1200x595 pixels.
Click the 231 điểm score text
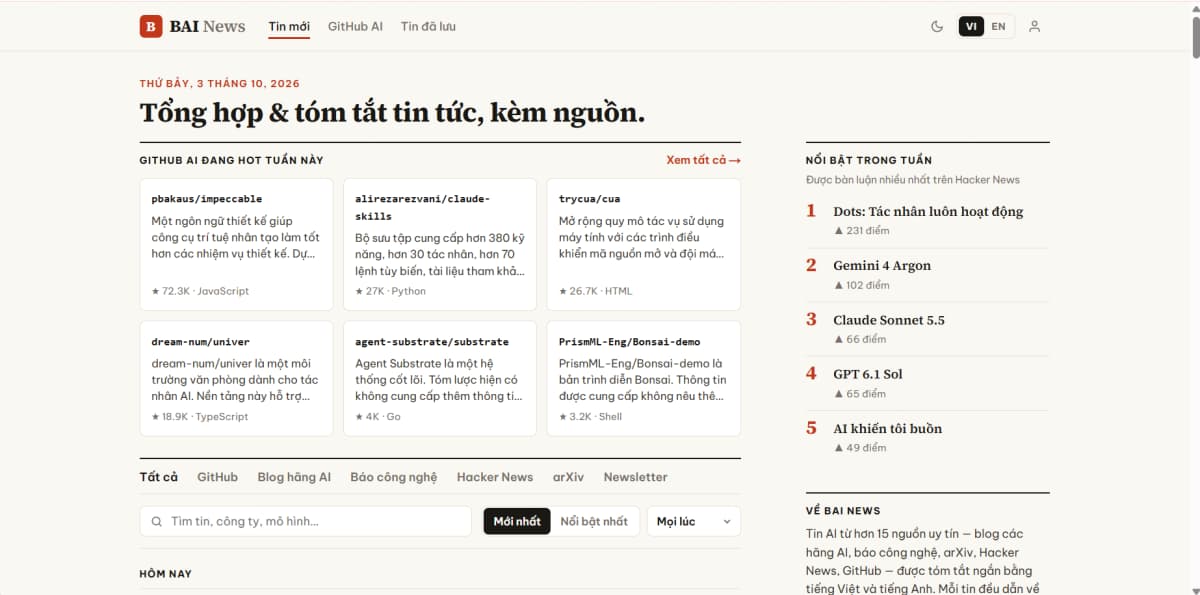click(862, 230)
